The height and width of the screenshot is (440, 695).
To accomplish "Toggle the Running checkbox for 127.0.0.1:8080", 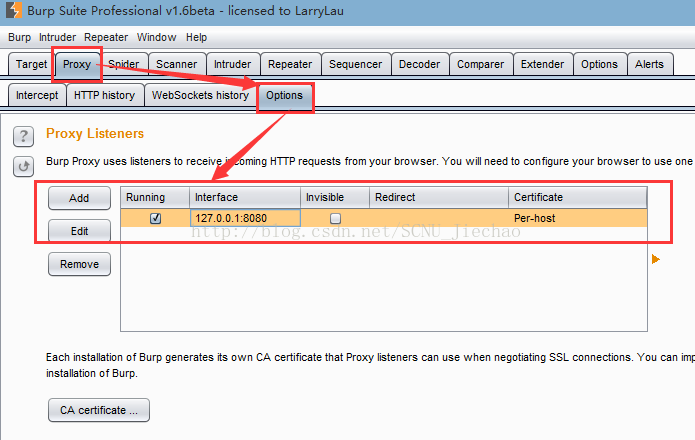I will click(155, 218).
